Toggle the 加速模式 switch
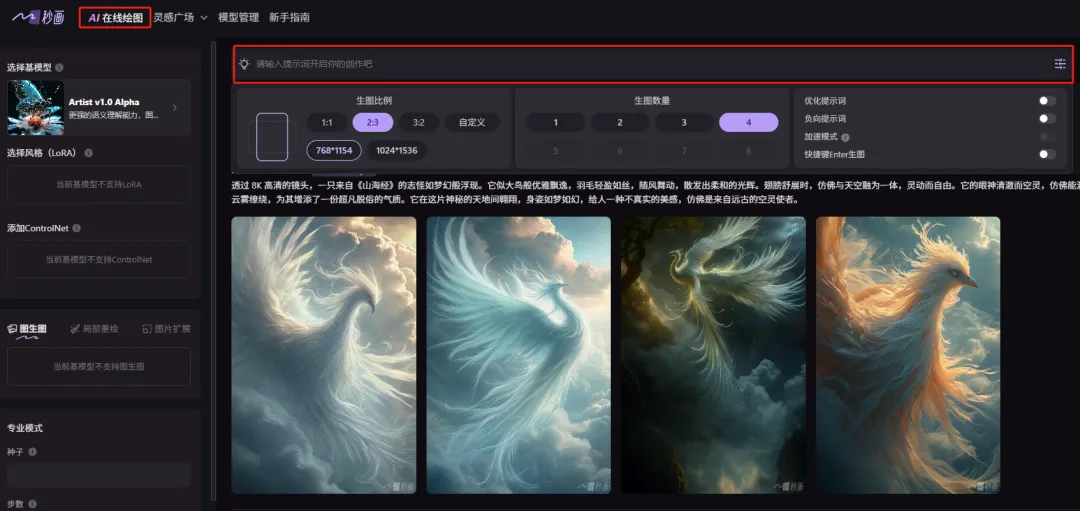Screen dimensions: 1080x511 click(x=1047, y=136)
